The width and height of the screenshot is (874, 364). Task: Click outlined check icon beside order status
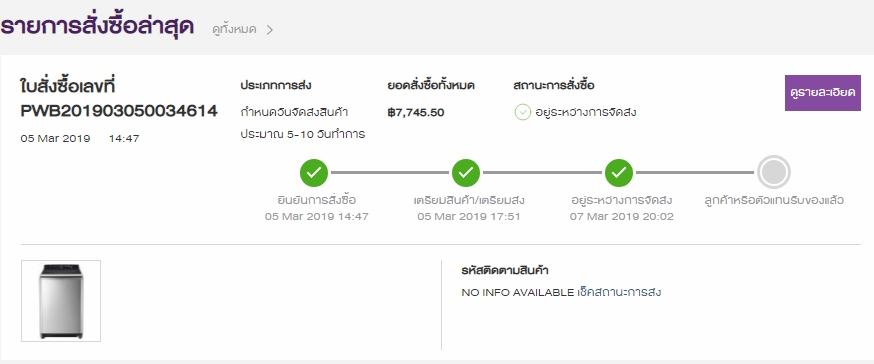click(522, 113)
